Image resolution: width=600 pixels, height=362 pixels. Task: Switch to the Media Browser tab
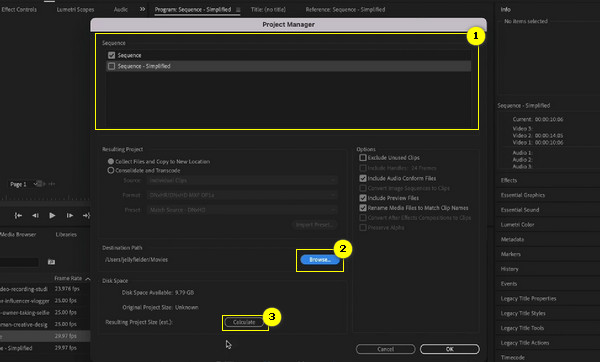click(18, 235)
